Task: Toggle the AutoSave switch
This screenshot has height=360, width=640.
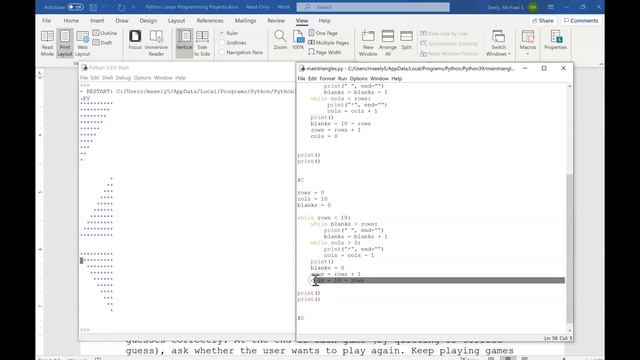Action: 75,7
